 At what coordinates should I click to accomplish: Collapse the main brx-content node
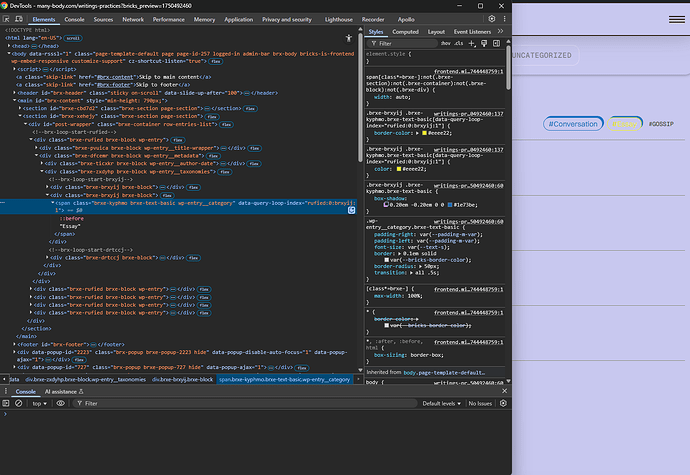tap(15, 101)
